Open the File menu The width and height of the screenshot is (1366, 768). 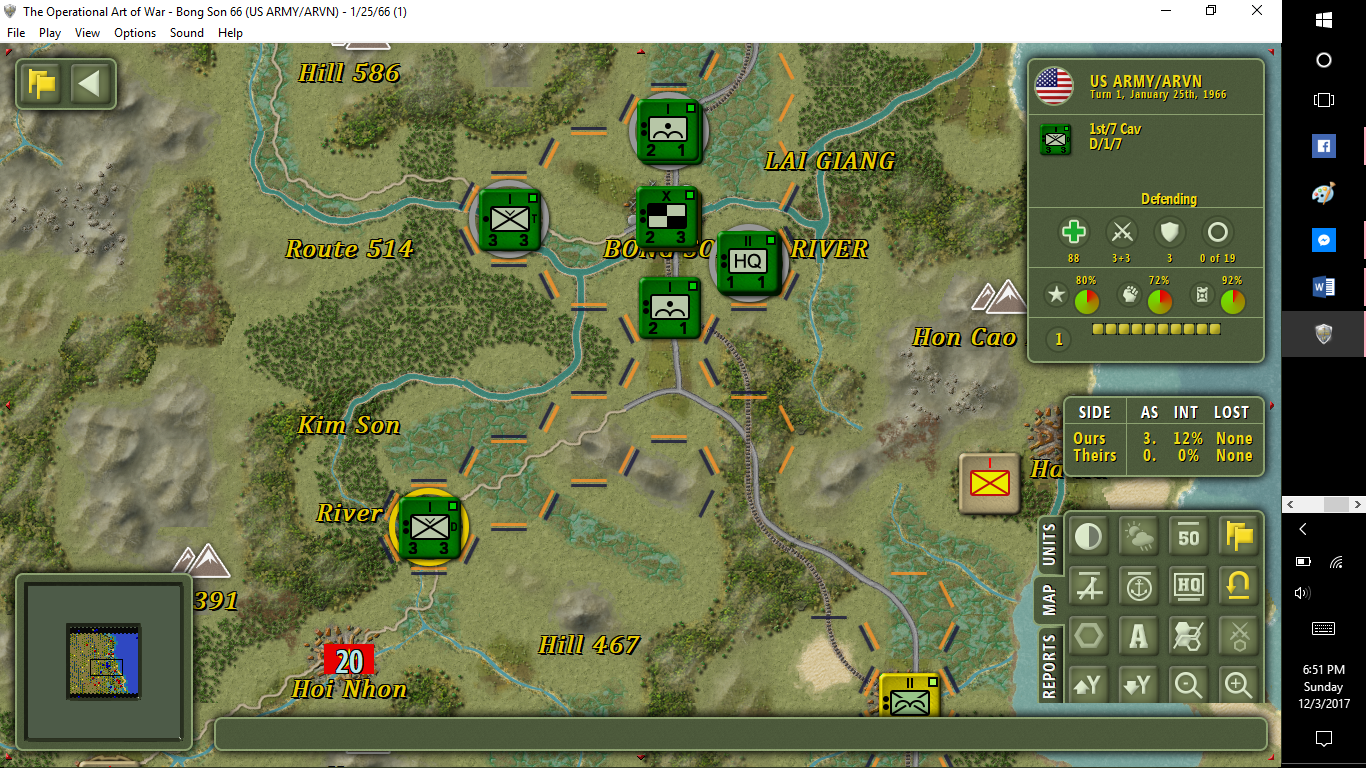click(x=16, y=33)
